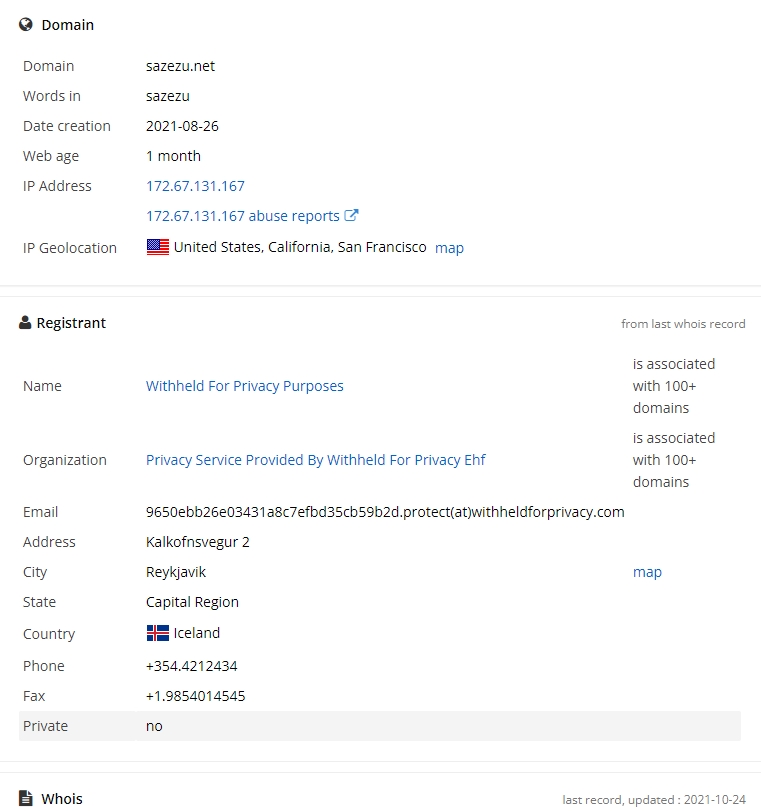Click the United States flag icon

(x=158, y=248)
